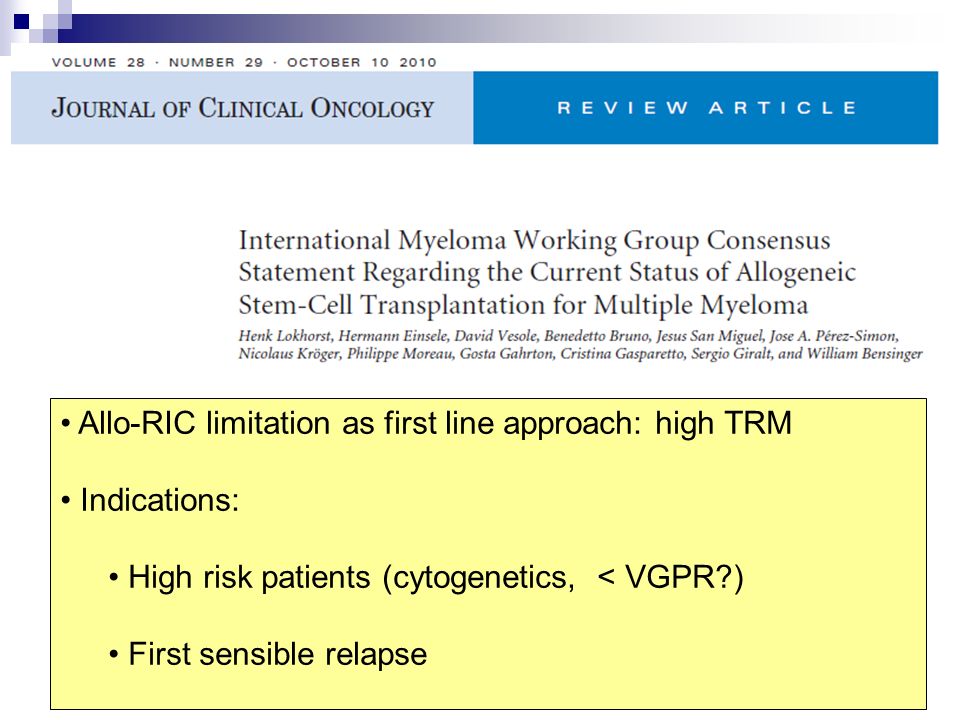Viewport: 960px width, 720px height.
Task: Click the volume and issue date line
Action: (x=244, y=62)
